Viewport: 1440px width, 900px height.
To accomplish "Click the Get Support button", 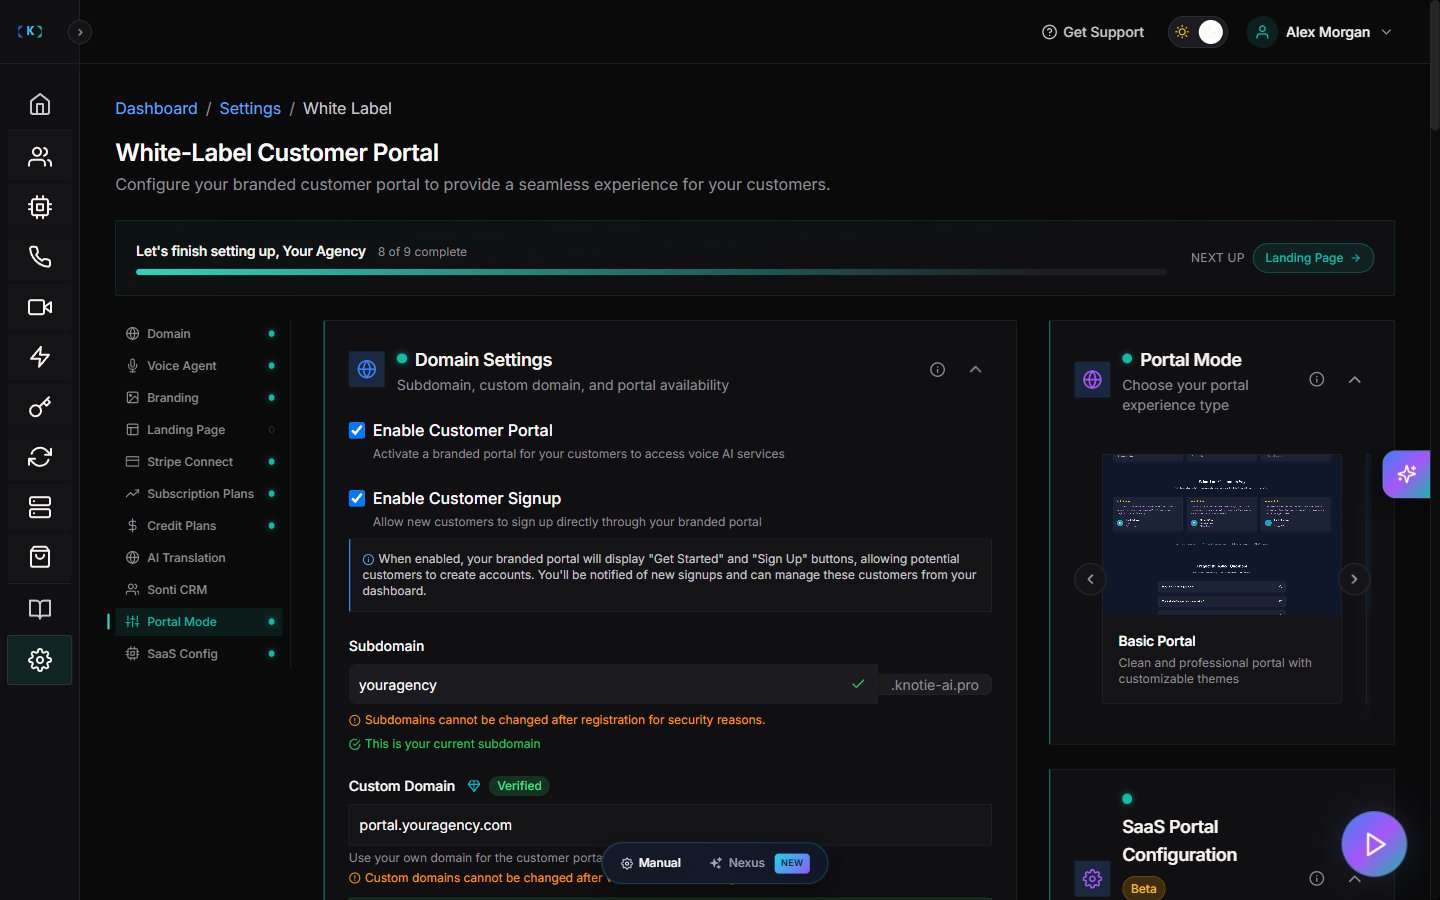I will point(1092,32).
